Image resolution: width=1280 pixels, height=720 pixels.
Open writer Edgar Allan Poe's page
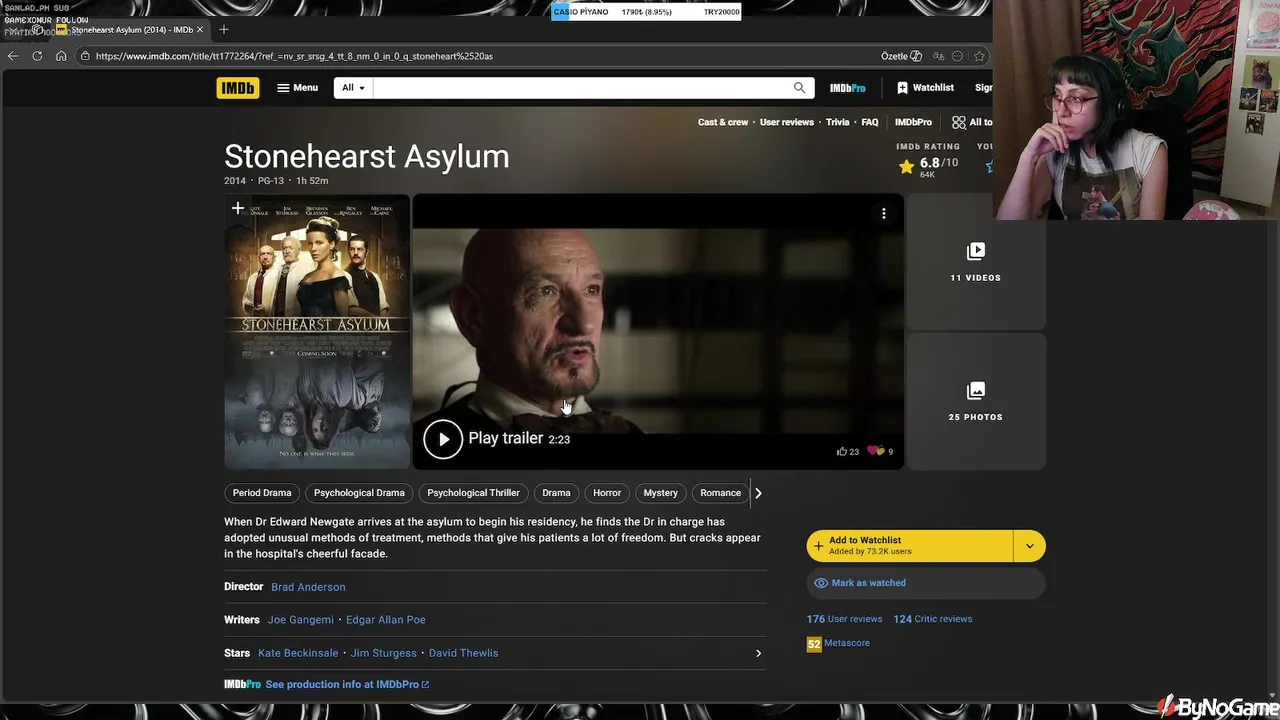(x=386, y=620)
